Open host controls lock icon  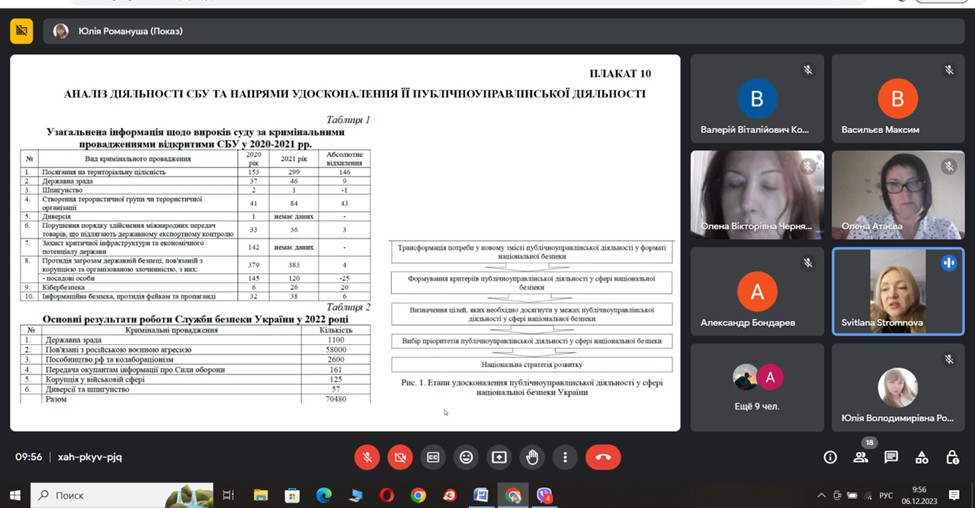click(952, 458)
